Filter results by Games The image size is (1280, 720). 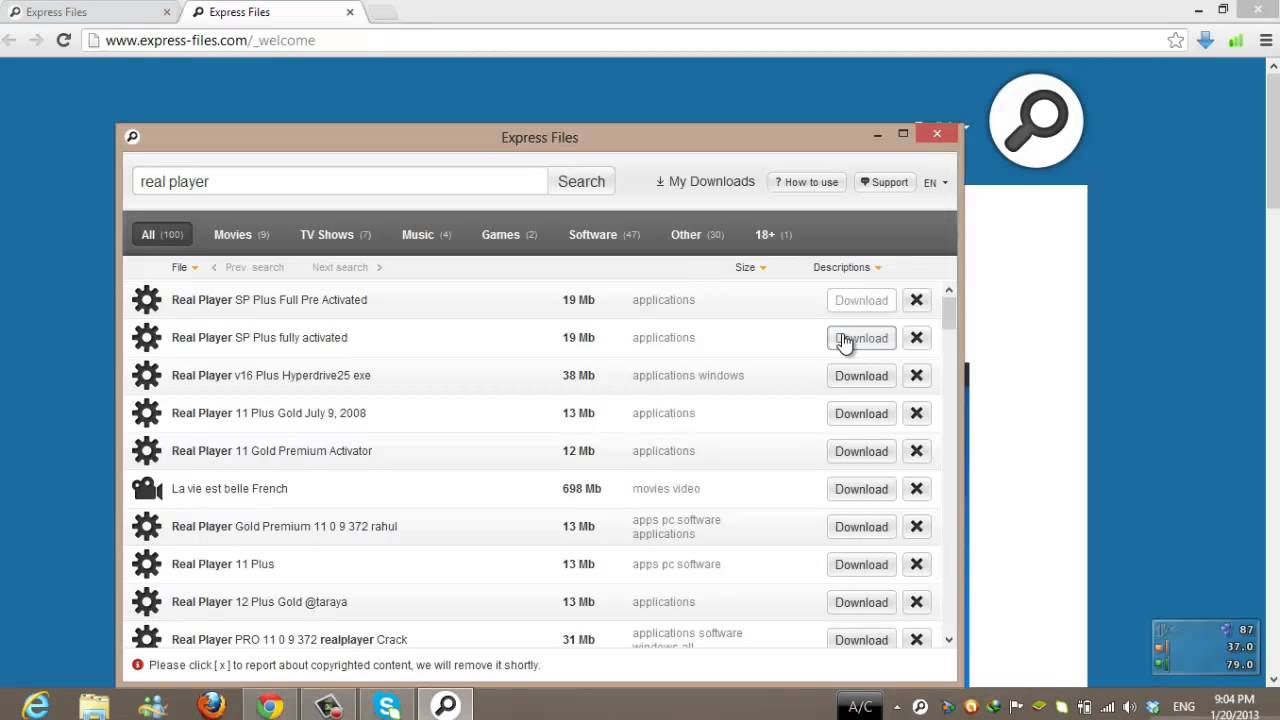tap(509, 235)
